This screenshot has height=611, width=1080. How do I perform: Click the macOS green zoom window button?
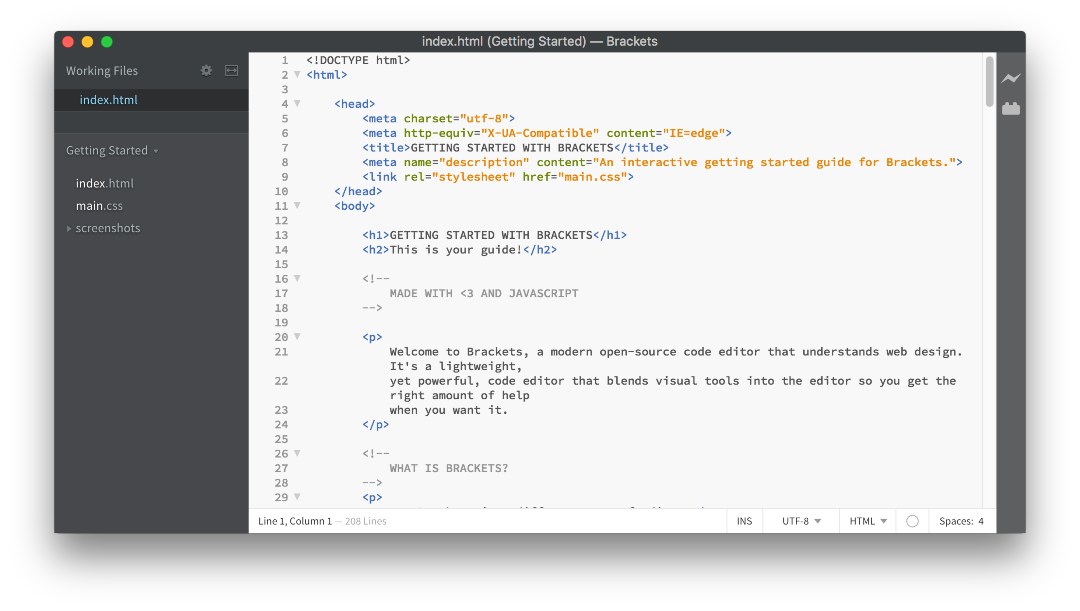107,41
